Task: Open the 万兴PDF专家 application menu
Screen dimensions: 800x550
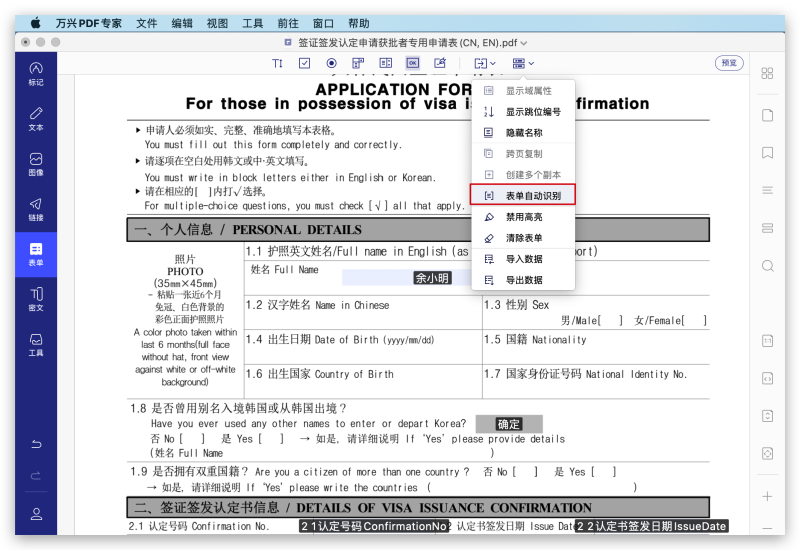Action: click(x=88, y=23)
